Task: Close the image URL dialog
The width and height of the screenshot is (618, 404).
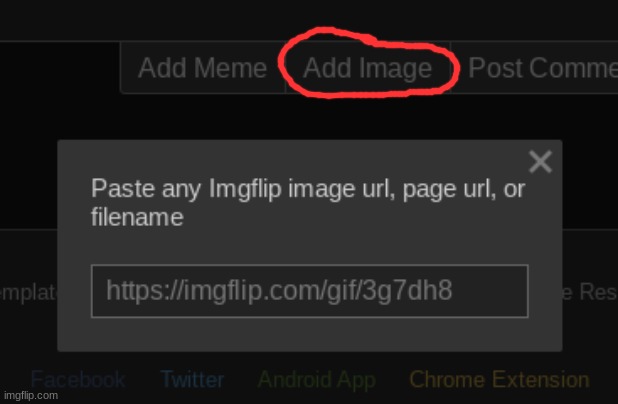Action: coord(540,162)
